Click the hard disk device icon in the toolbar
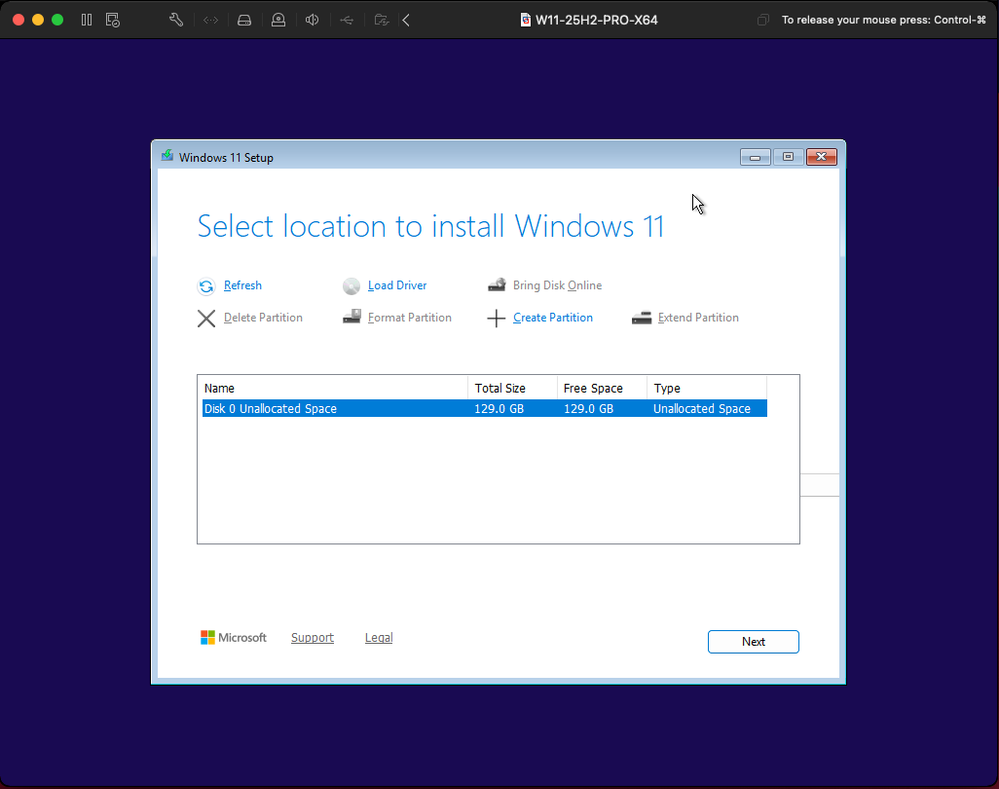Image resolution: width=999 pixels, height=789 pixels. point(244,20)
